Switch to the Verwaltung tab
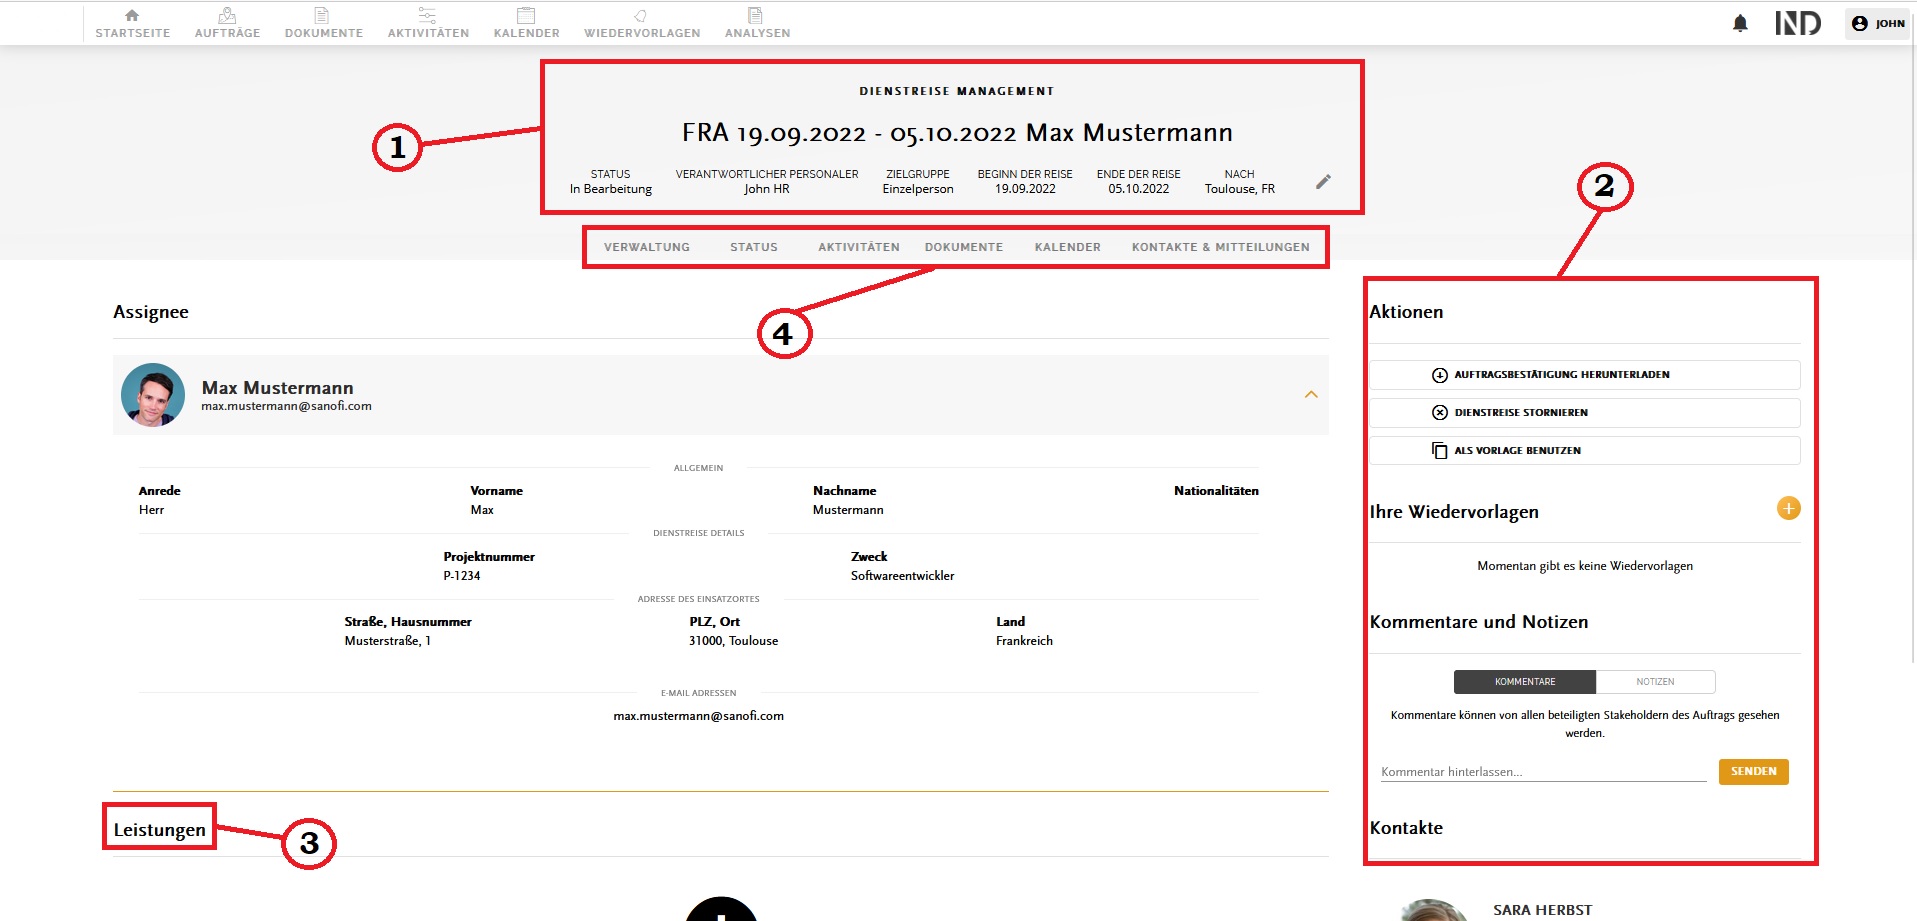This screenshot has height=921, width=1917. click(x=647, y=247)
